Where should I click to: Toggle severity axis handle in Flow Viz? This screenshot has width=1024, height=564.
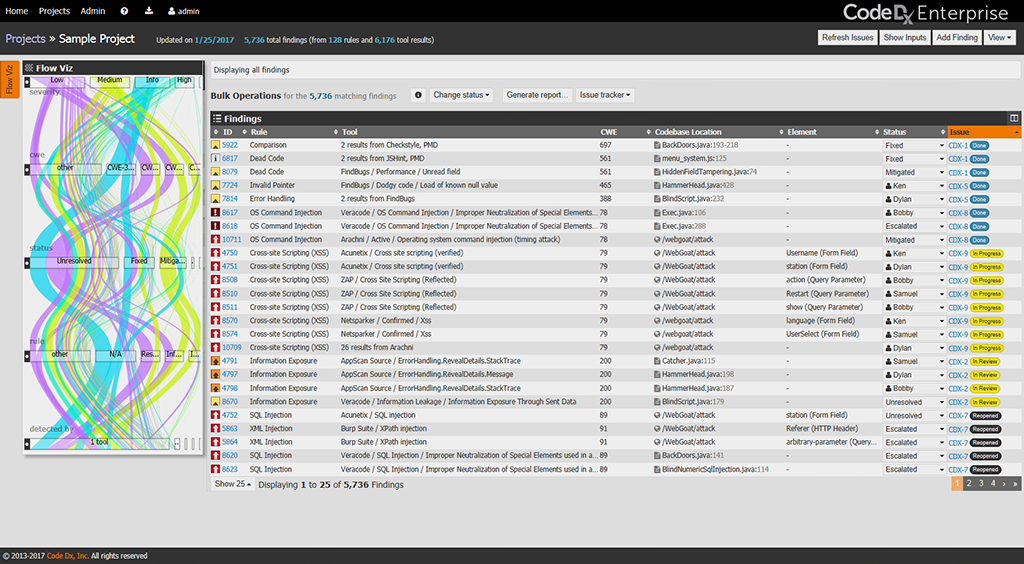tap(27, 82)
